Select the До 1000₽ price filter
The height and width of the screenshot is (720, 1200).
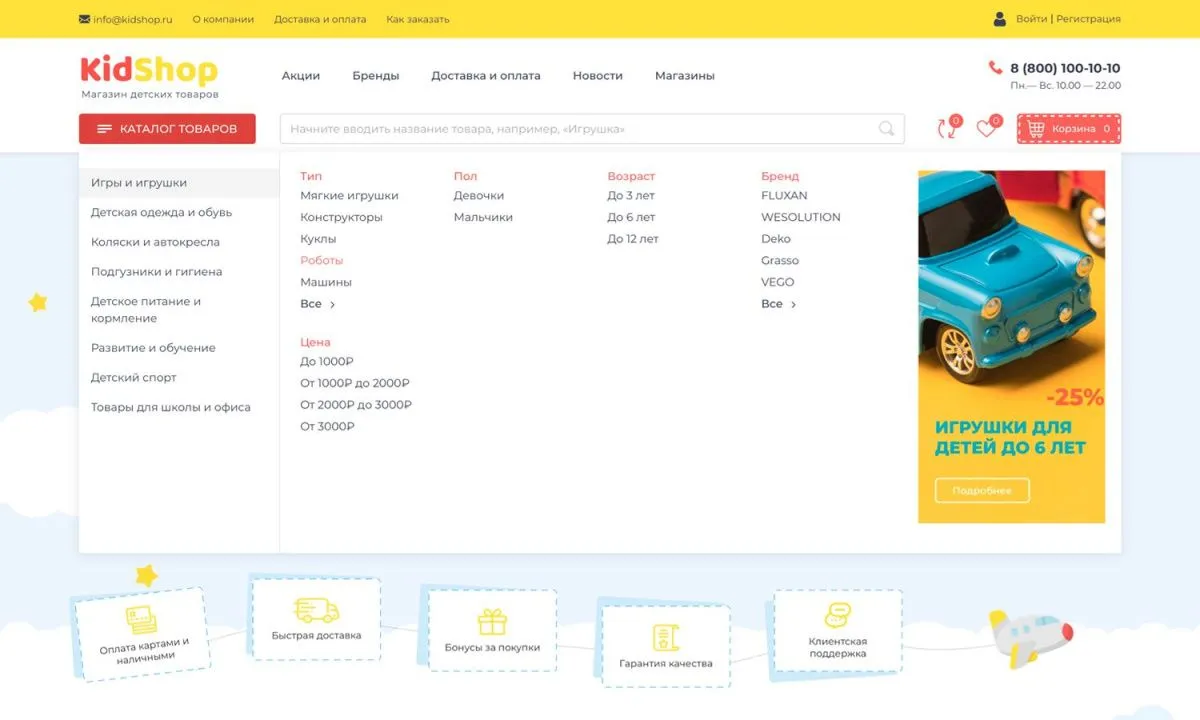pos(327,362)
